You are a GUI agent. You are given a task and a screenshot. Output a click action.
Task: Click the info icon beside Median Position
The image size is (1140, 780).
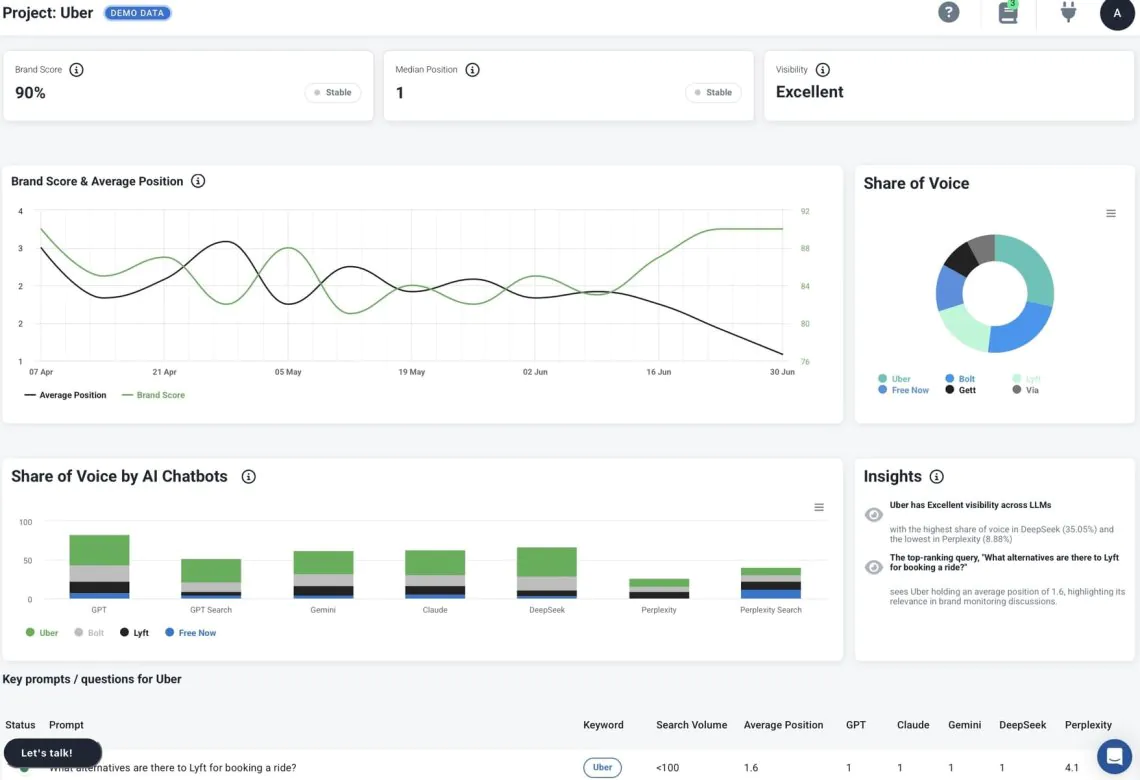(x=471, y=69)
